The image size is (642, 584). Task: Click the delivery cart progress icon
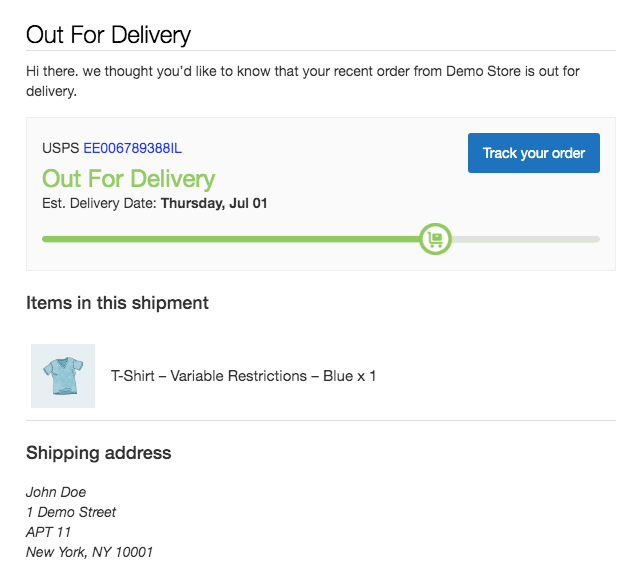point(435,239)
